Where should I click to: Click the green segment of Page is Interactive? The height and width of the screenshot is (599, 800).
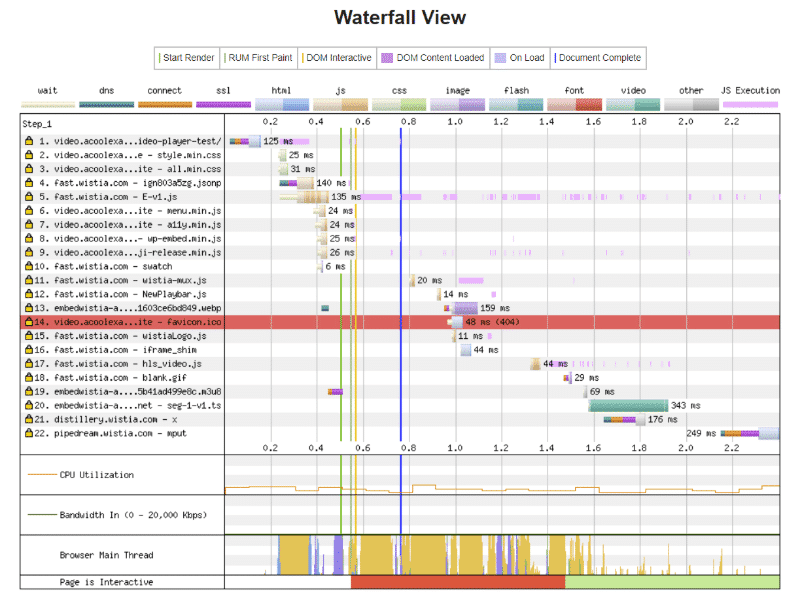coord(672,582)
